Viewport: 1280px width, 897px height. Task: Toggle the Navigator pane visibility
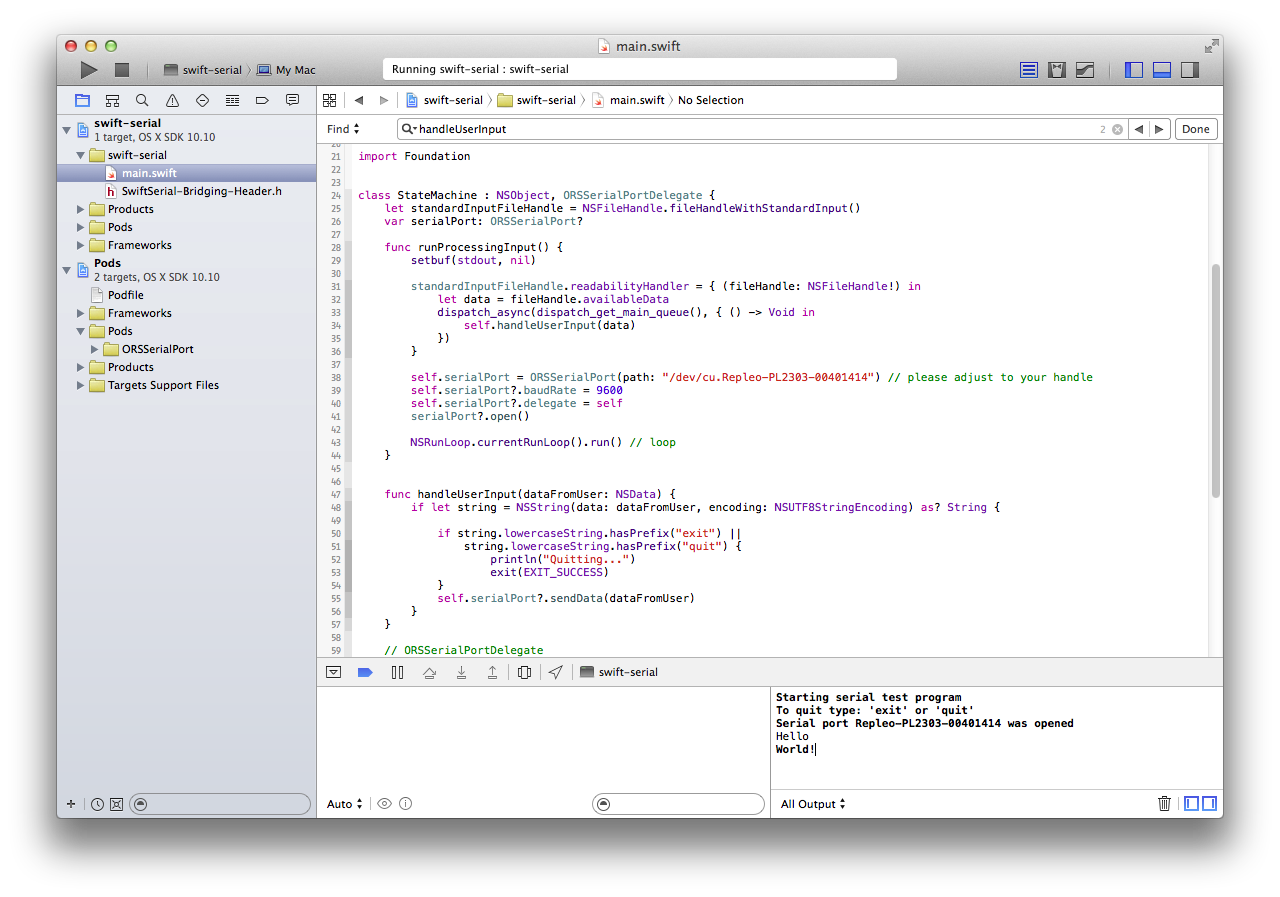pyautogui.click(x=1134, y=70)
